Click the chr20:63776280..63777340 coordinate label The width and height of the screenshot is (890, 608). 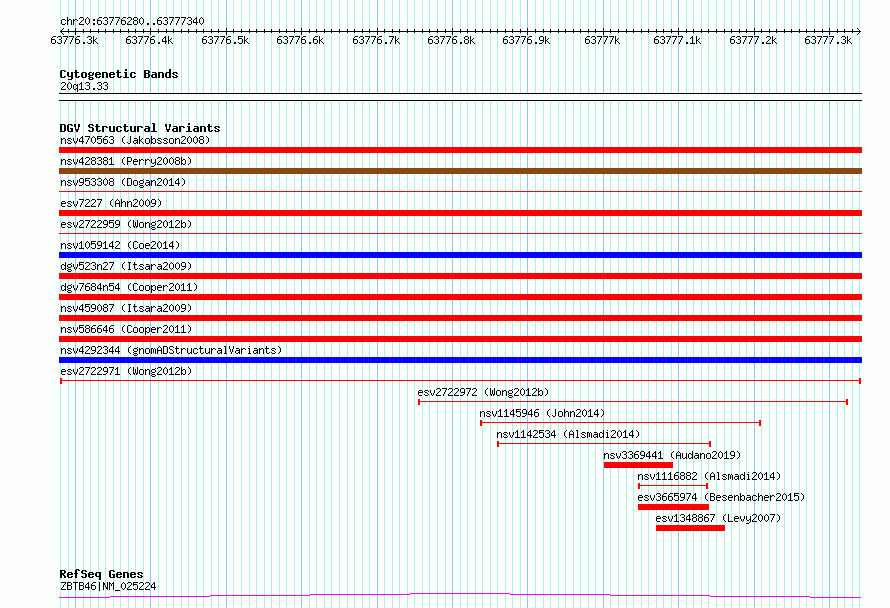(x=132, y=21)
